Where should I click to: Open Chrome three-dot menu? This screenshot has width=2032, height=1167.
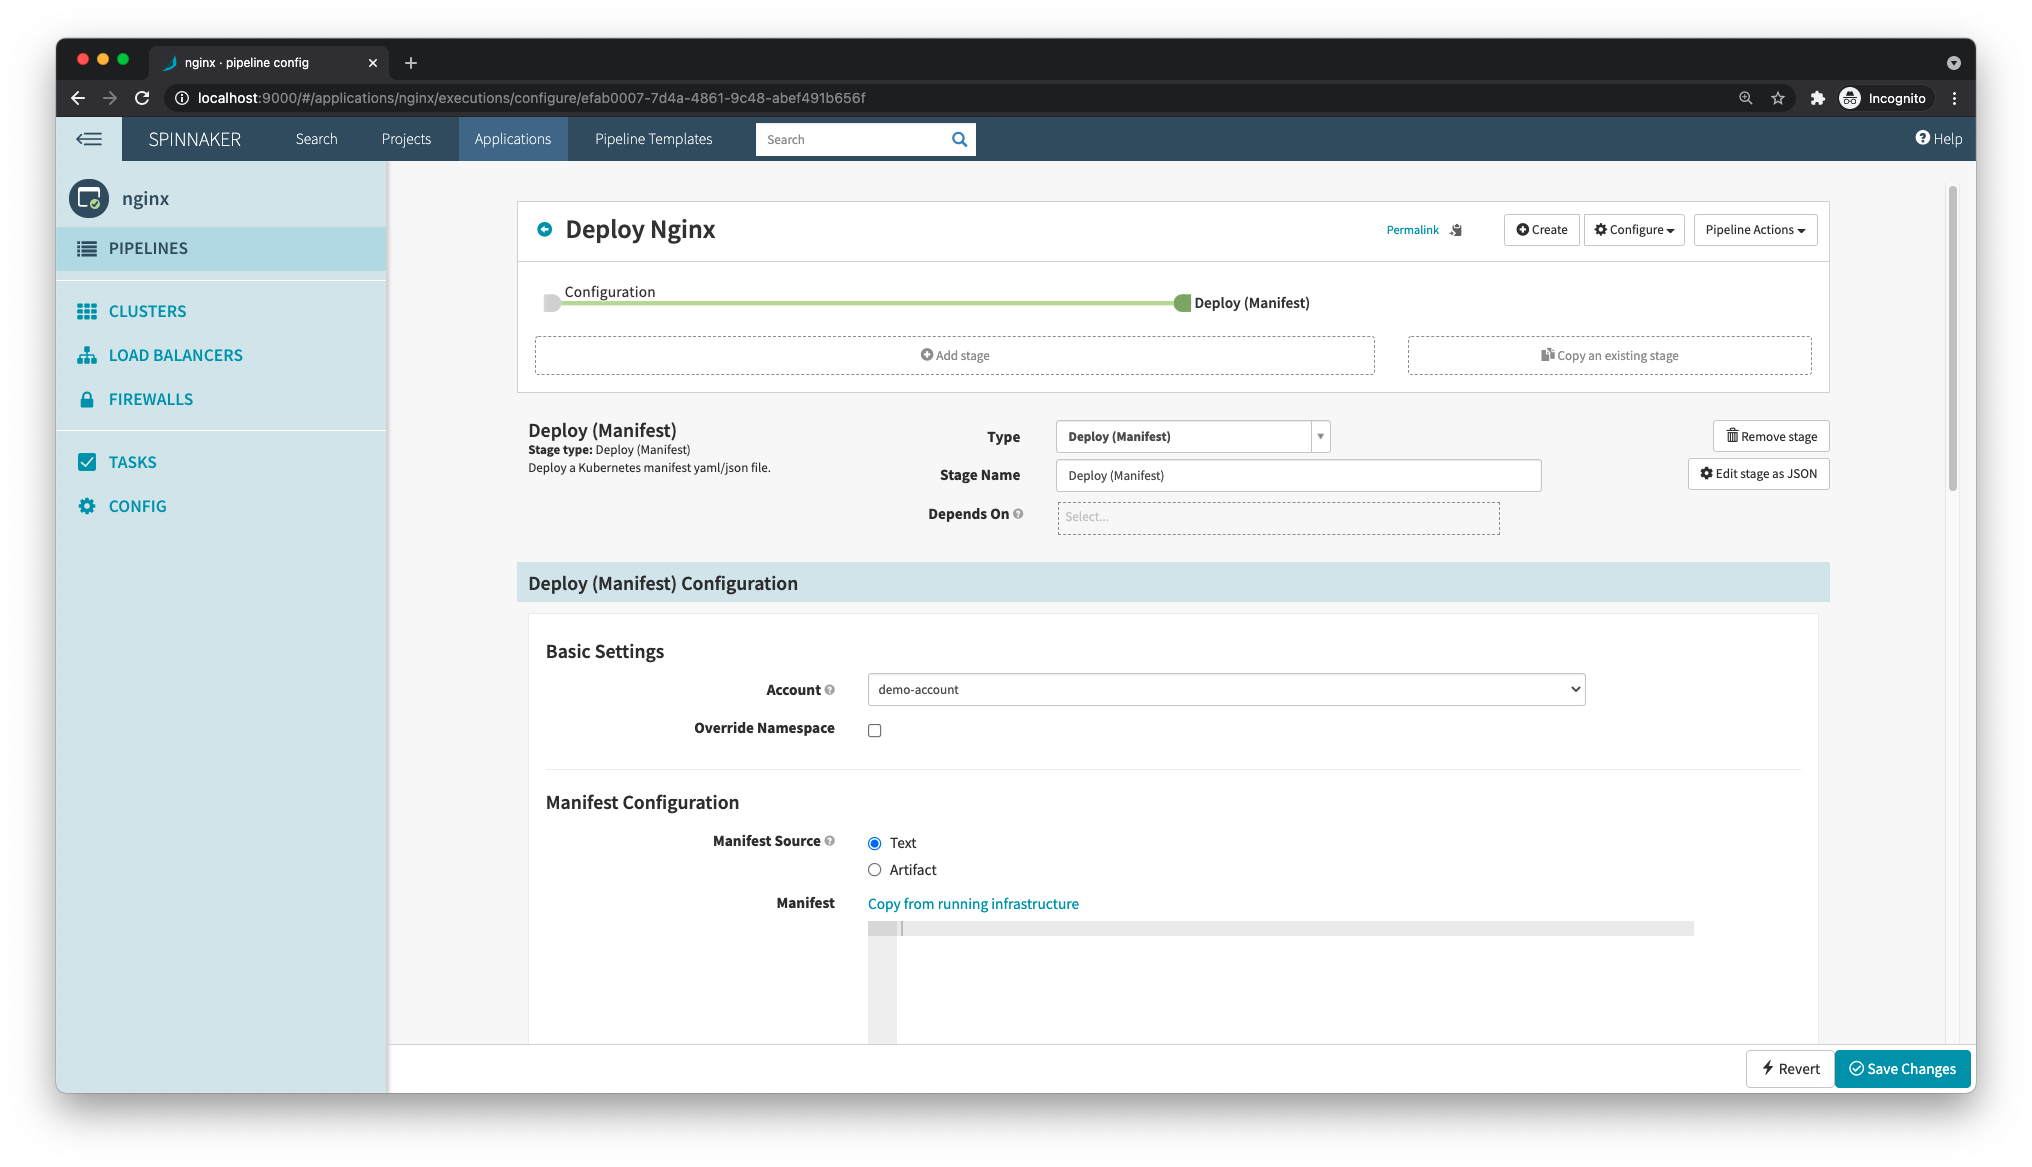(x=1954, y=98)
